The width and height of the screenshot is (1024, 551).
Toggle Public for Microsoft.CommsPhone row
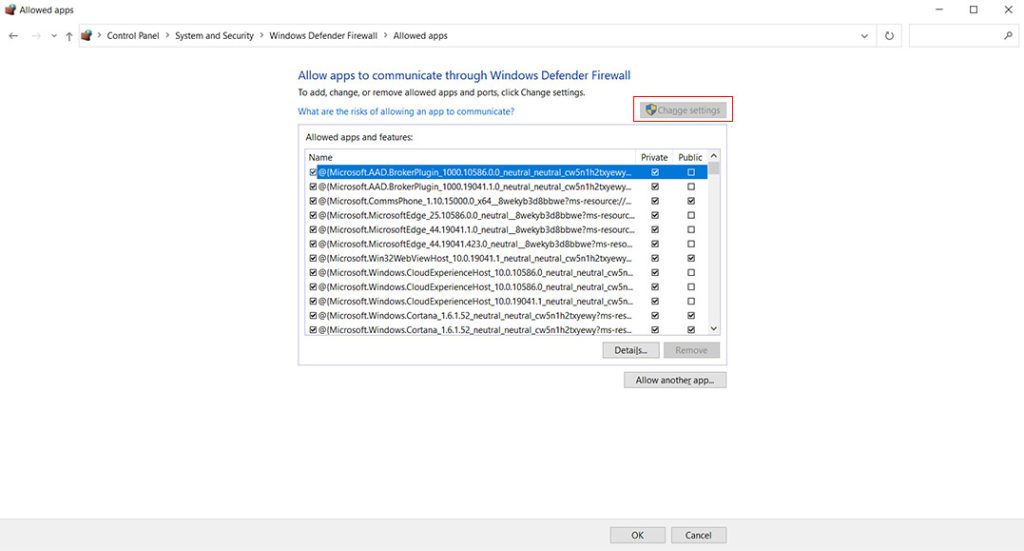click(x=691, y=201)
